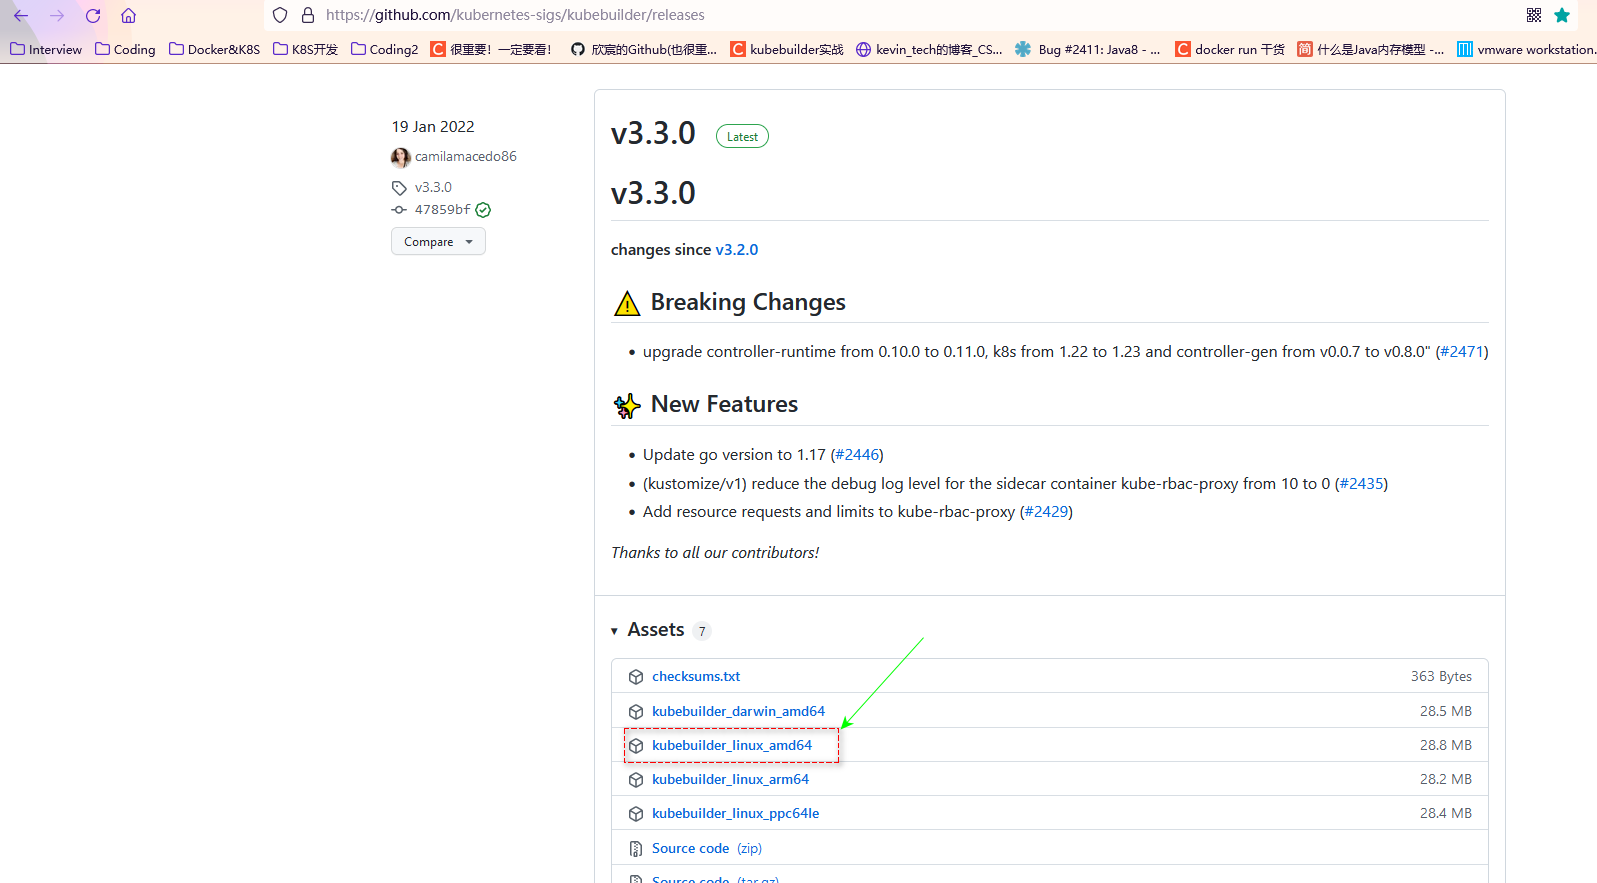This screenshot has width=1597, height=883.
Task: Click the Breaking Changes warning icon
Action: click(627, 303)
